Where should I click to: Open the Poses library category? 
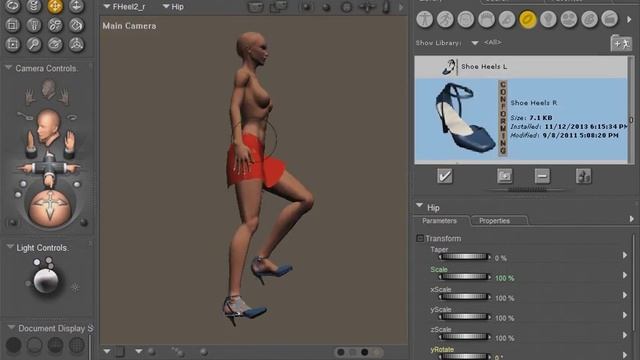coord(445,19)
